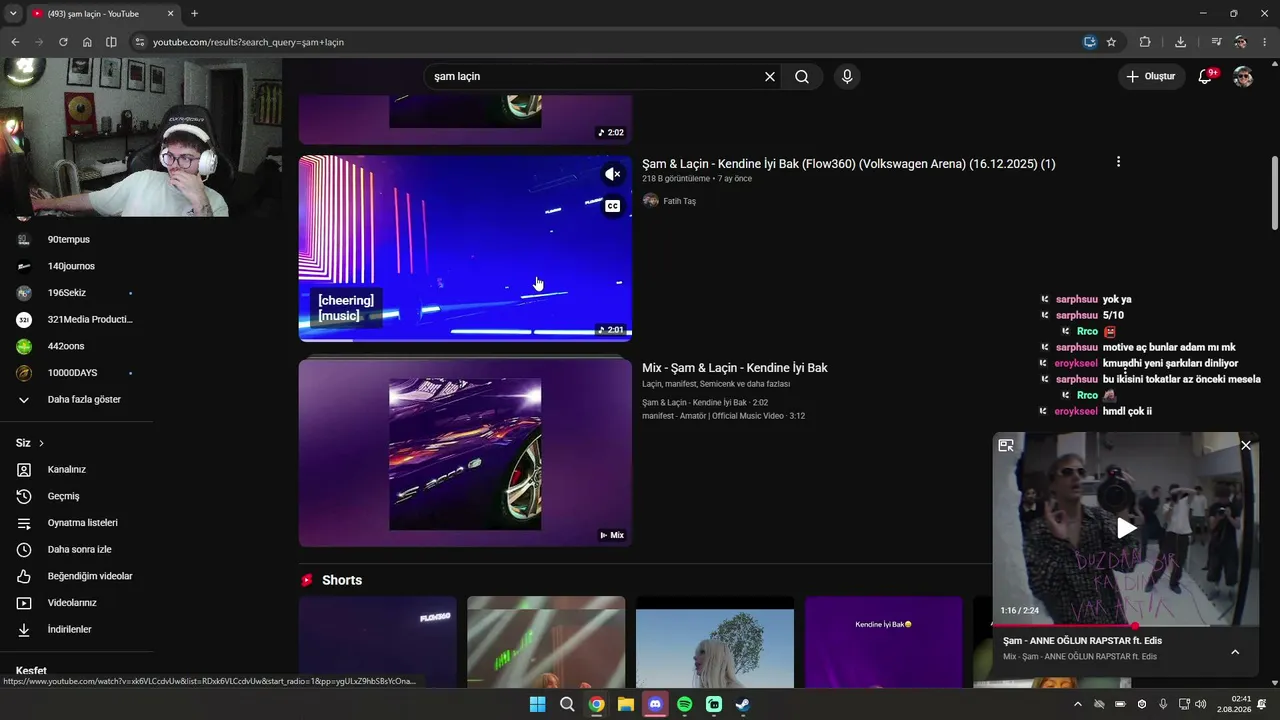Click the YouTube page vertical scrollbar

point(1274,193)
